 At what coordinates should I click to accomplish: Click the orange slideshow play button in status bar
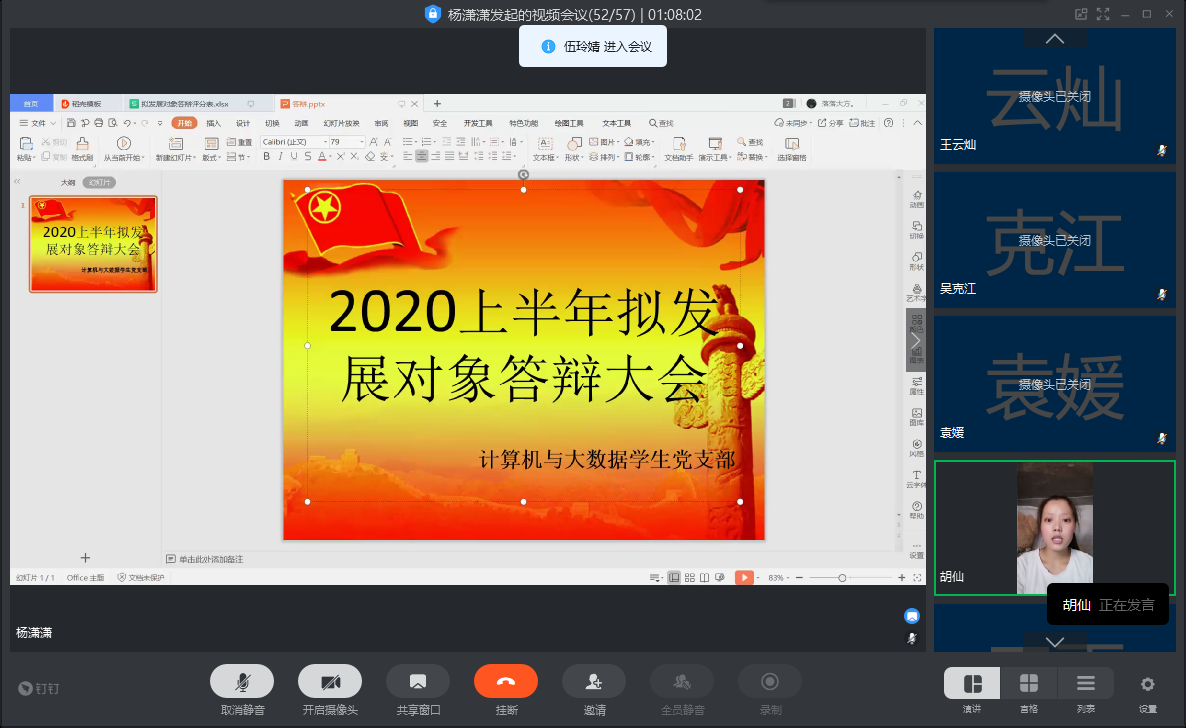coord(744,577)
